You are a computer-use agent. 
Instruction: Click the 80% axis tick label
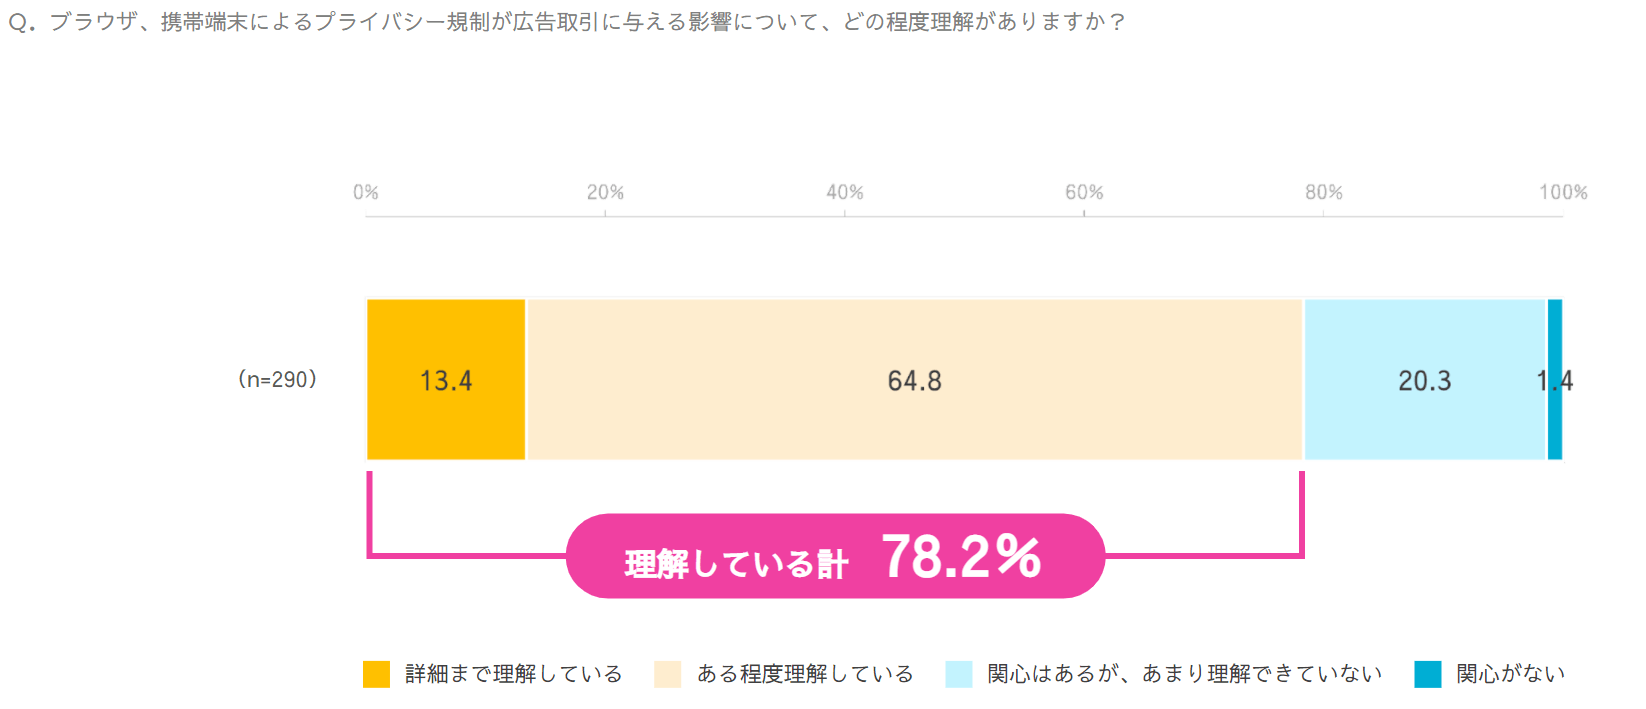point(1323,192)
